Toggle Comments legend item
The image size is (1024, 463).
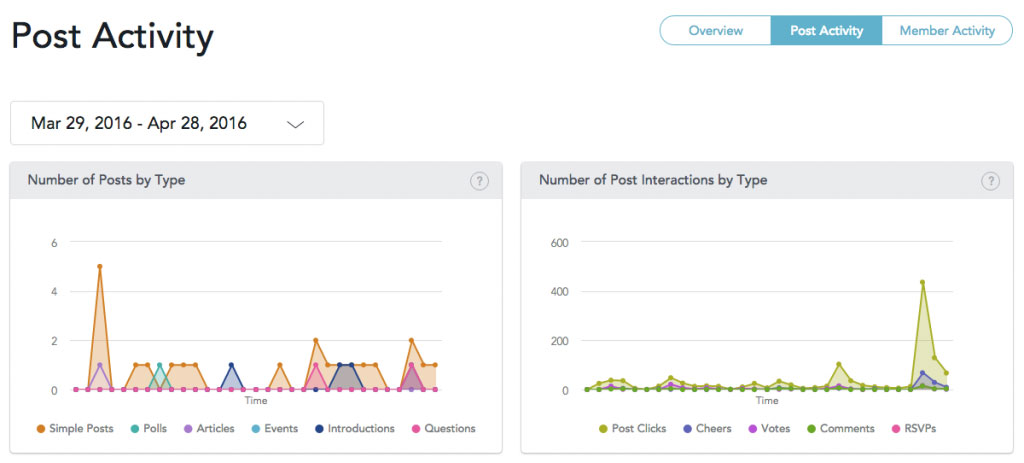pos(840,429)
